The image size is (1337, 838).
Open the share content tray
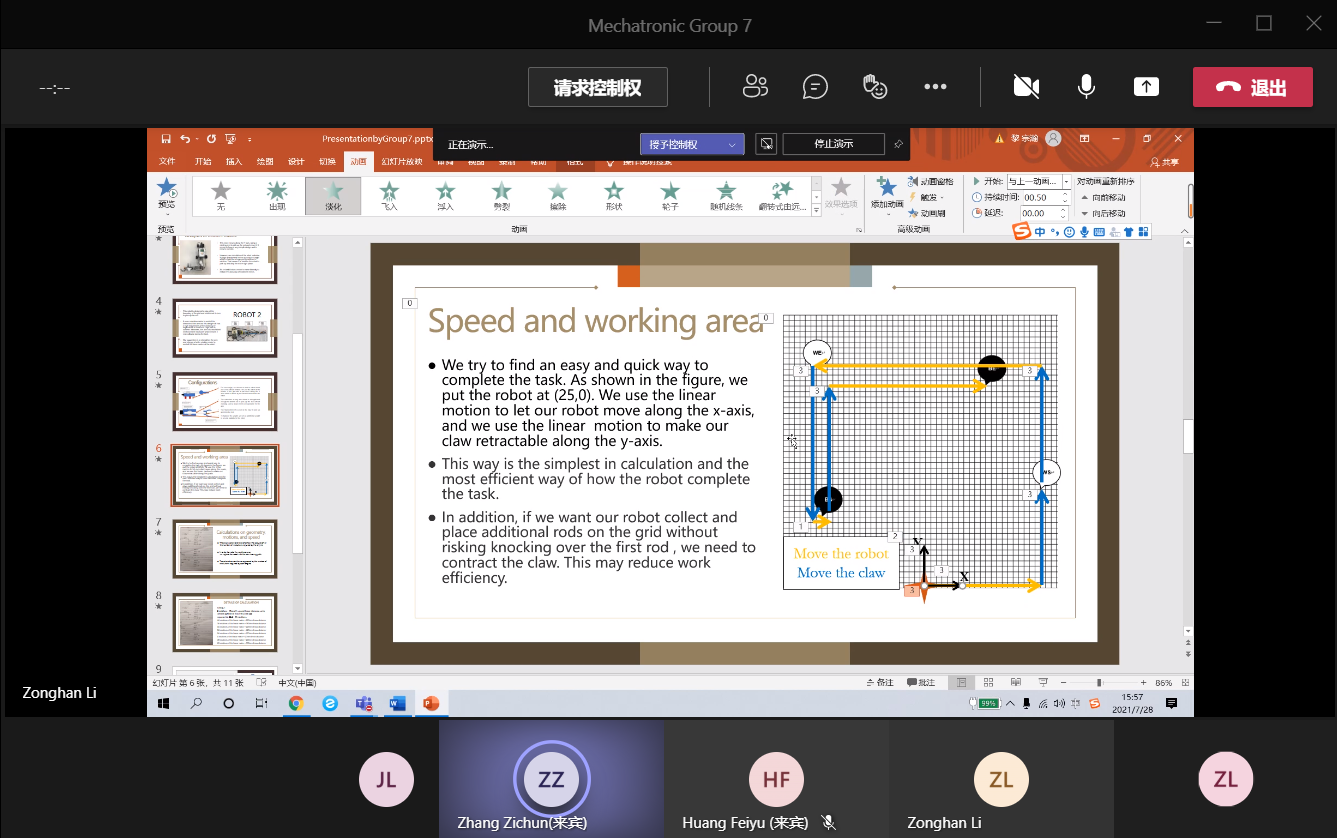[x=1146, y=87]
